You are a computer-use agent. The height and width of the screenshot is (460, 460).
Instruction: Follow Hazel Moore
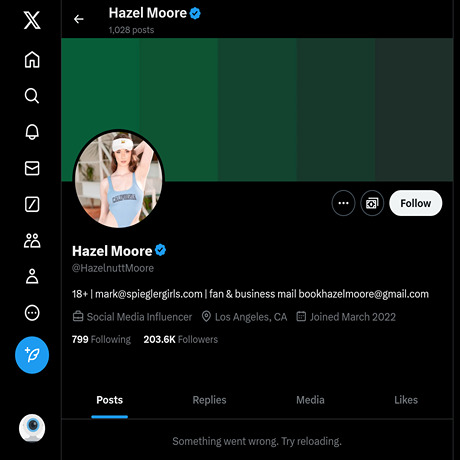coord(416,203)
